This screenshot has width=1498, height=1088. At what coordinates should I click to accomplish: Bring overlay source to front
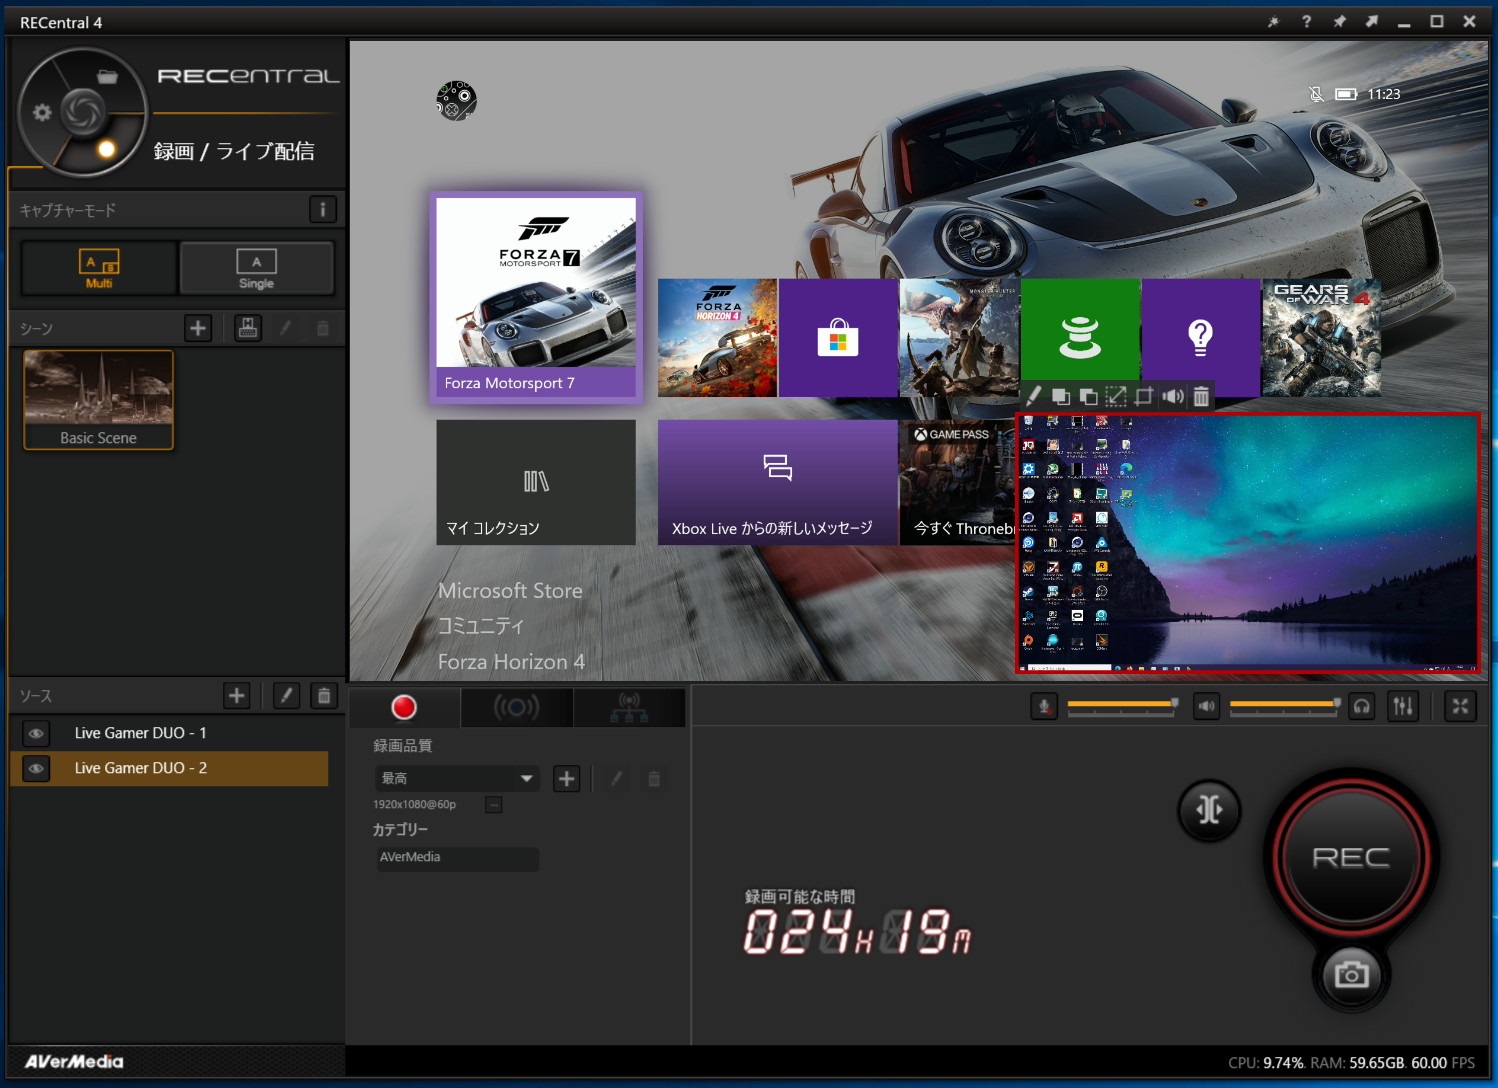click(1061, 396)
